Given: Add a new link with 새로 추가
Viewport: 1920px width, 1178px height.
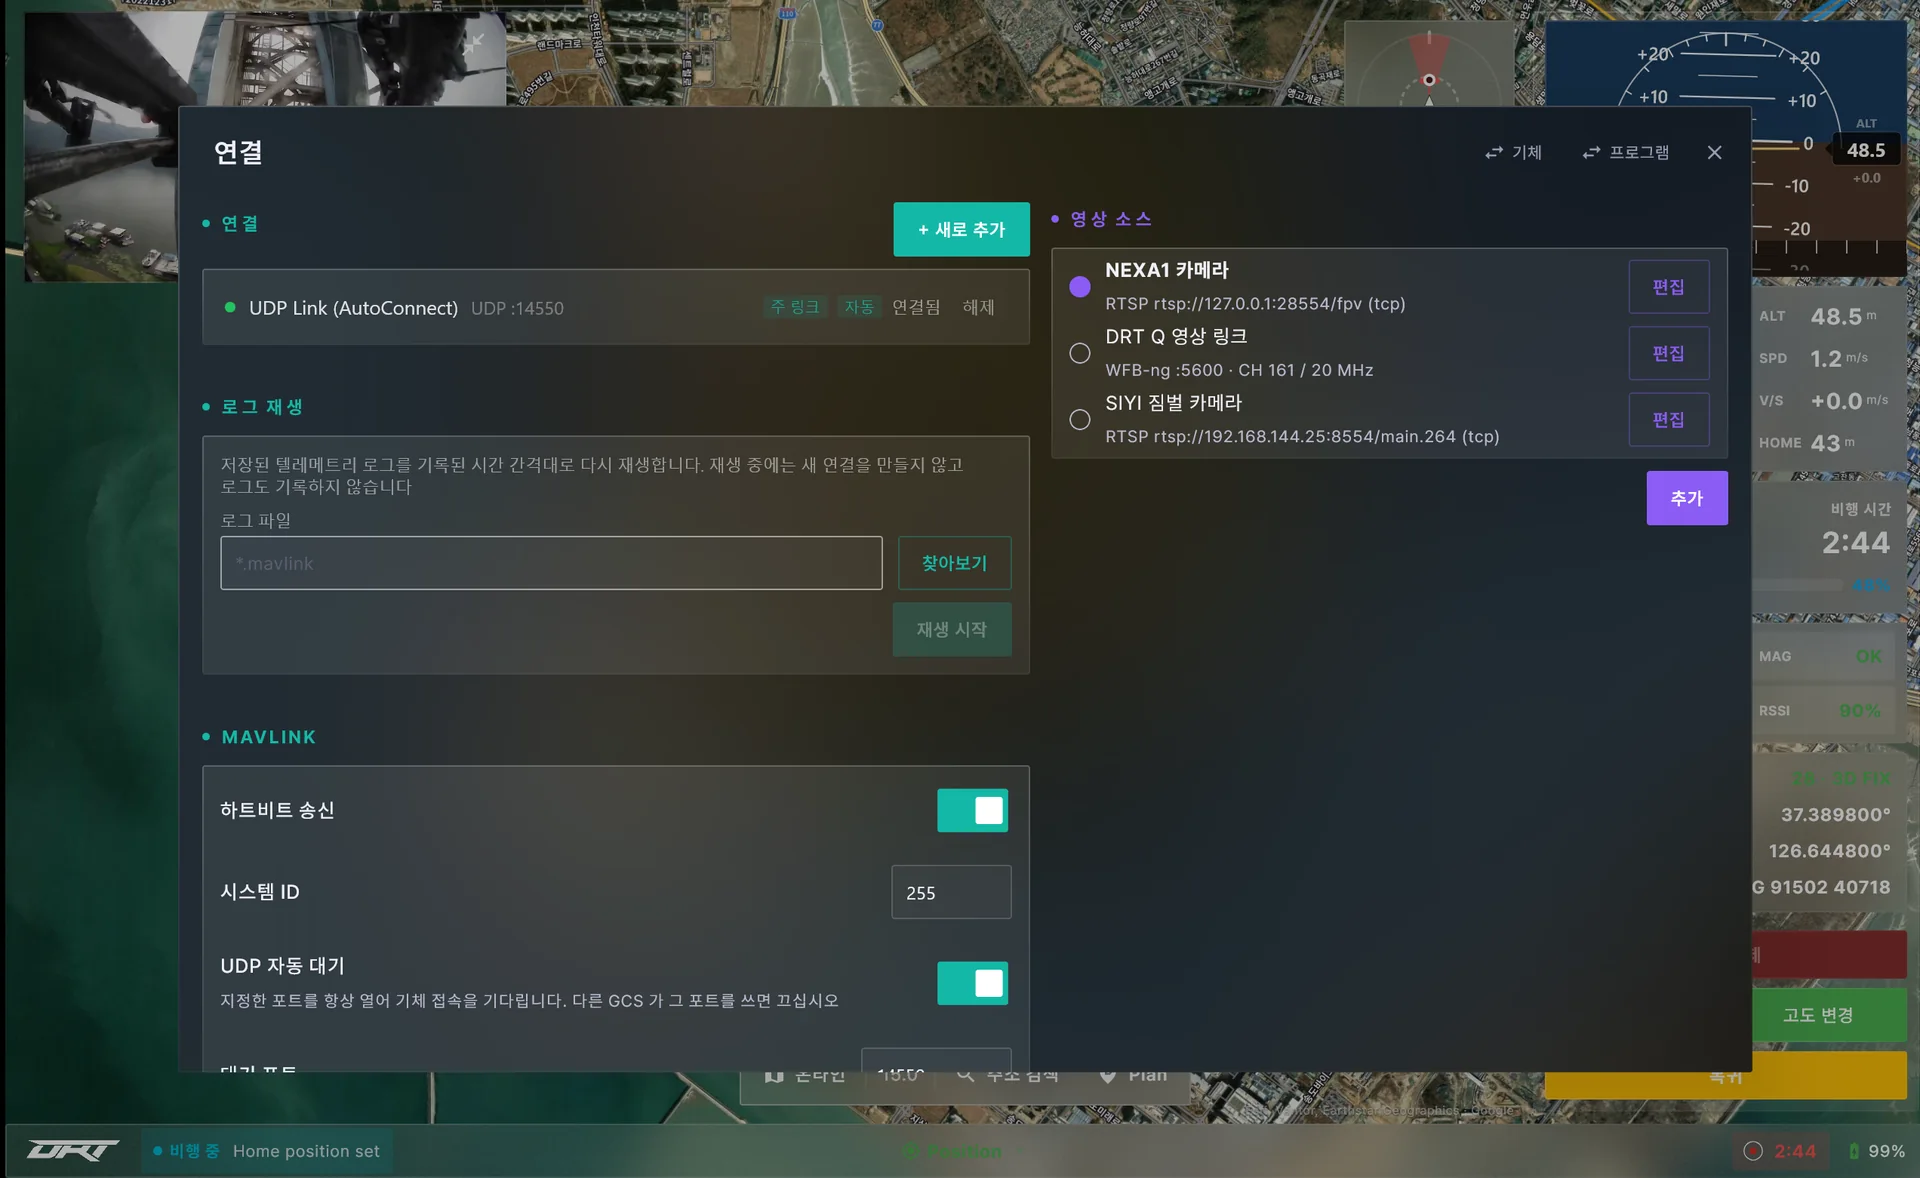Looking at the screenshot, I should 961,229.
